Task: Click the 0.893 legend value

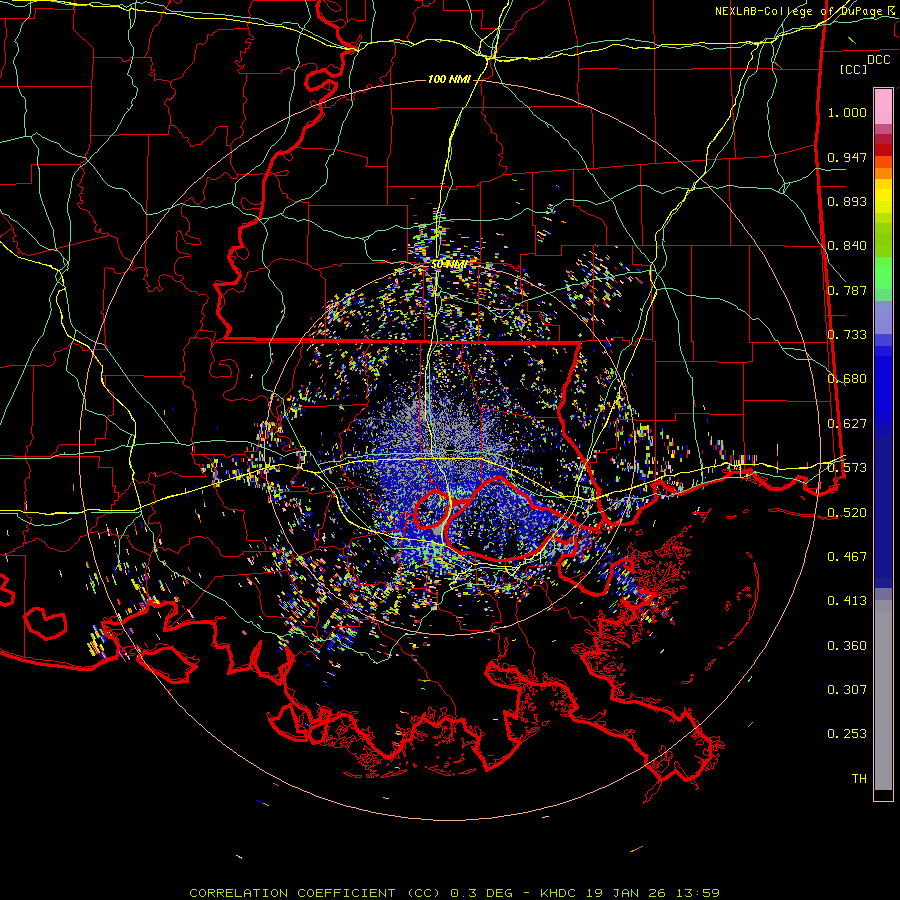Action: (x=847, y=201)
